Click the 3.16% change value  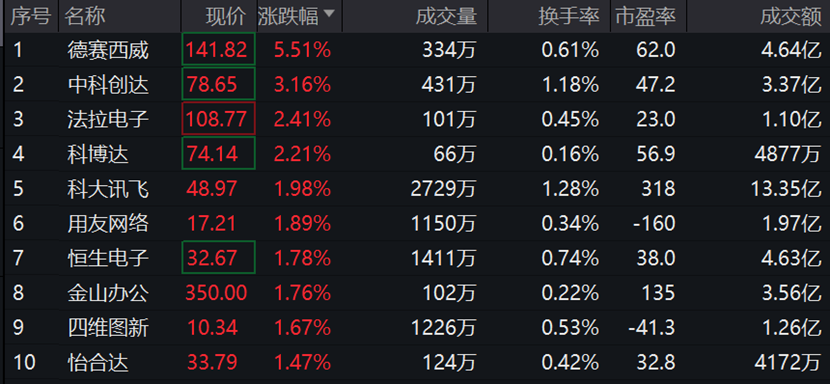tap(302, 85)
